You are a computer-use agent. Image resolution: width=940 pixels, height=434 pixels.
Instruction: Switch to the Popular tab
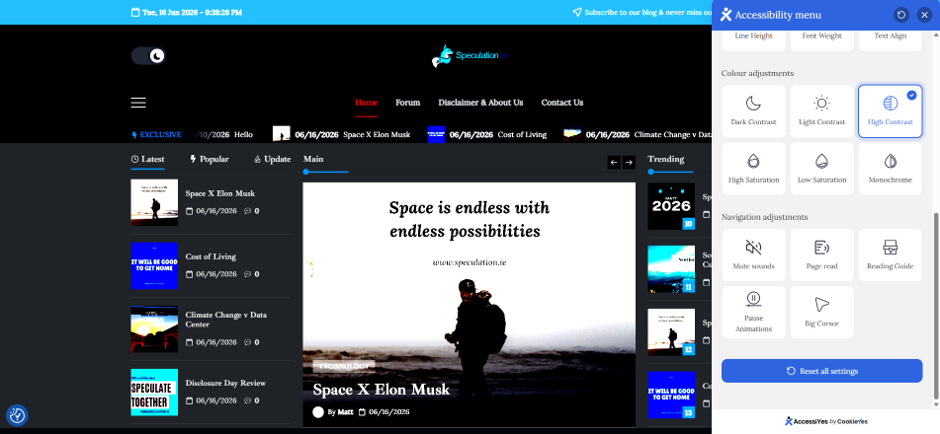click(209, 159)
